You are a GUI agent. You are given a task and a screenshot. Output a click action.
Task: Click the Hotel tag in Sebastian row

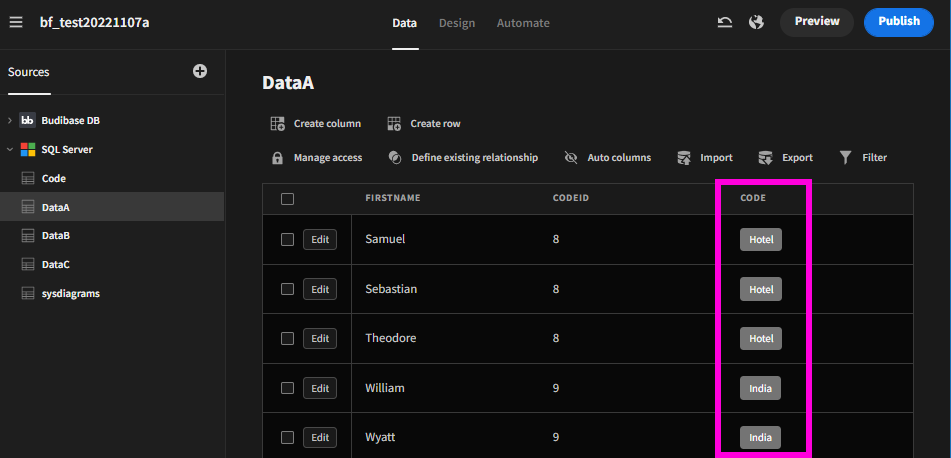(x=761, y=289)
